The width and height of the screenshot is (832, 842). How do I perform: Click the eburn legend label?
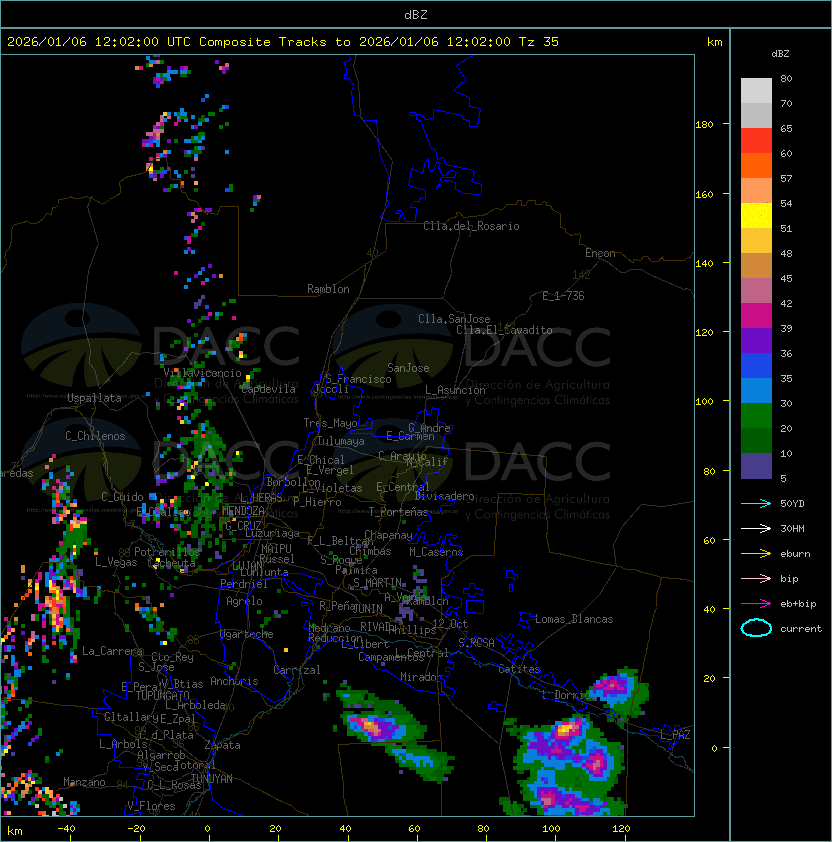coord(795,554)
